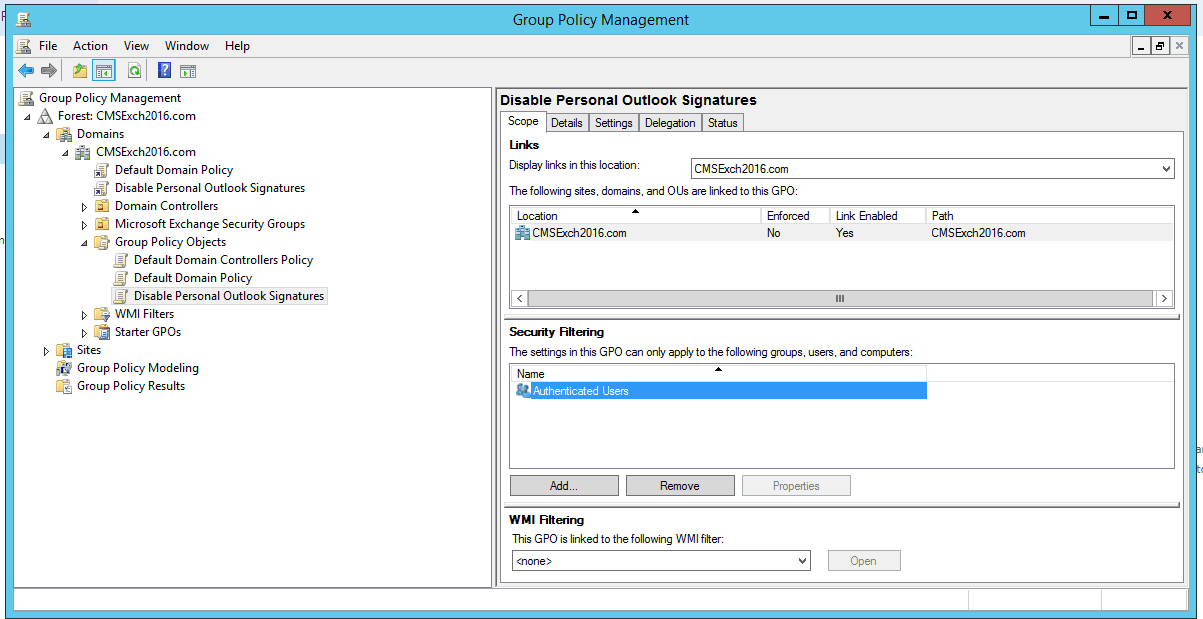Switch to the Settings tab
Screen dimensions: 1203x619
pos(613,123)
